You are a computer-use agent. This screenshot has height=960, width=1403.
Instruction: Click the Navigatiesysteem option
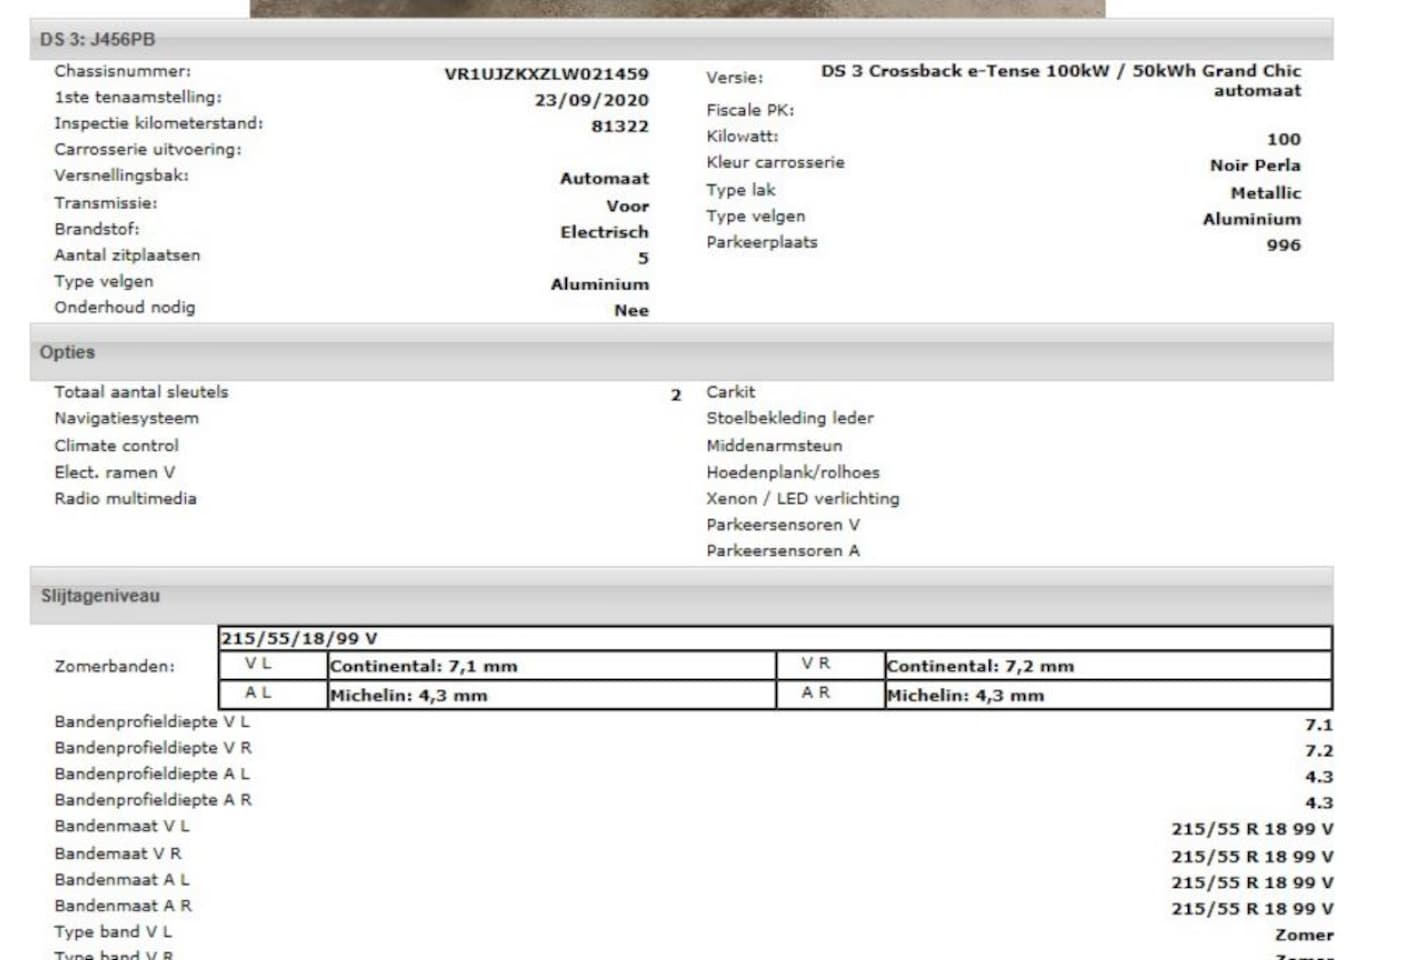click(x=126, y=418)
